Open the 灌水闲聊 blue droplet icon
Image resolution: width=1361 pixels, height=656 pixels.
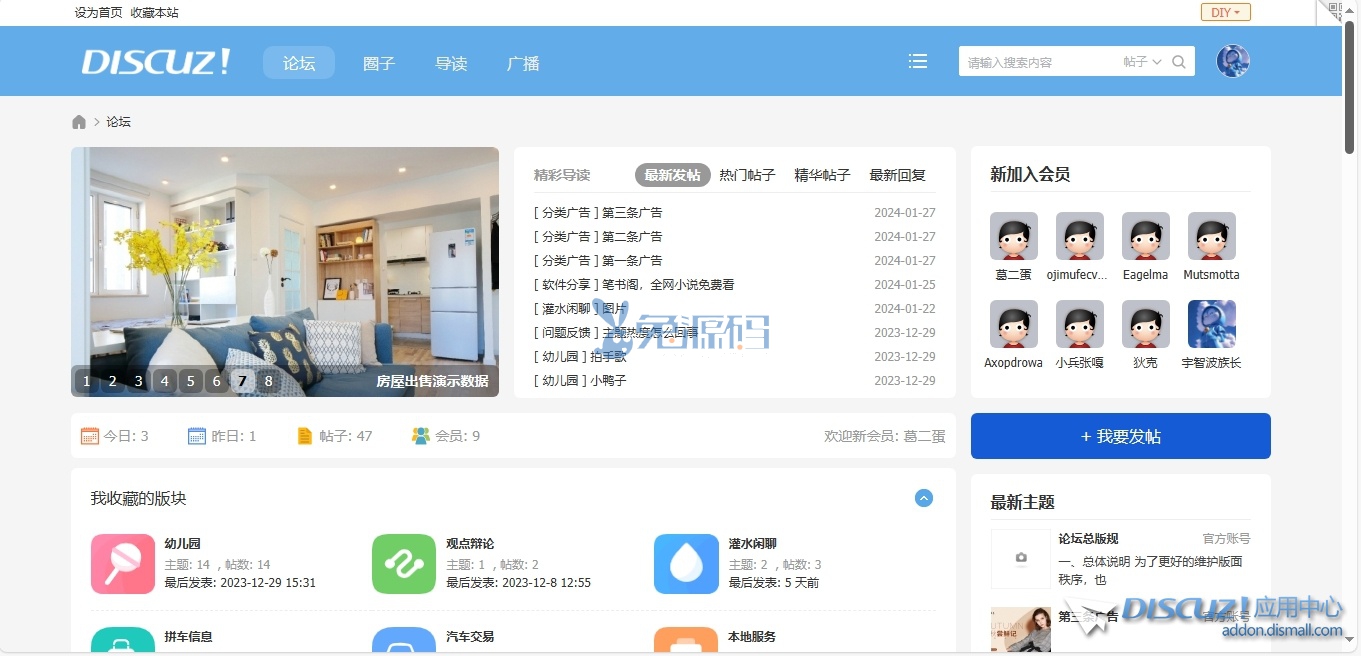(678, 564)
